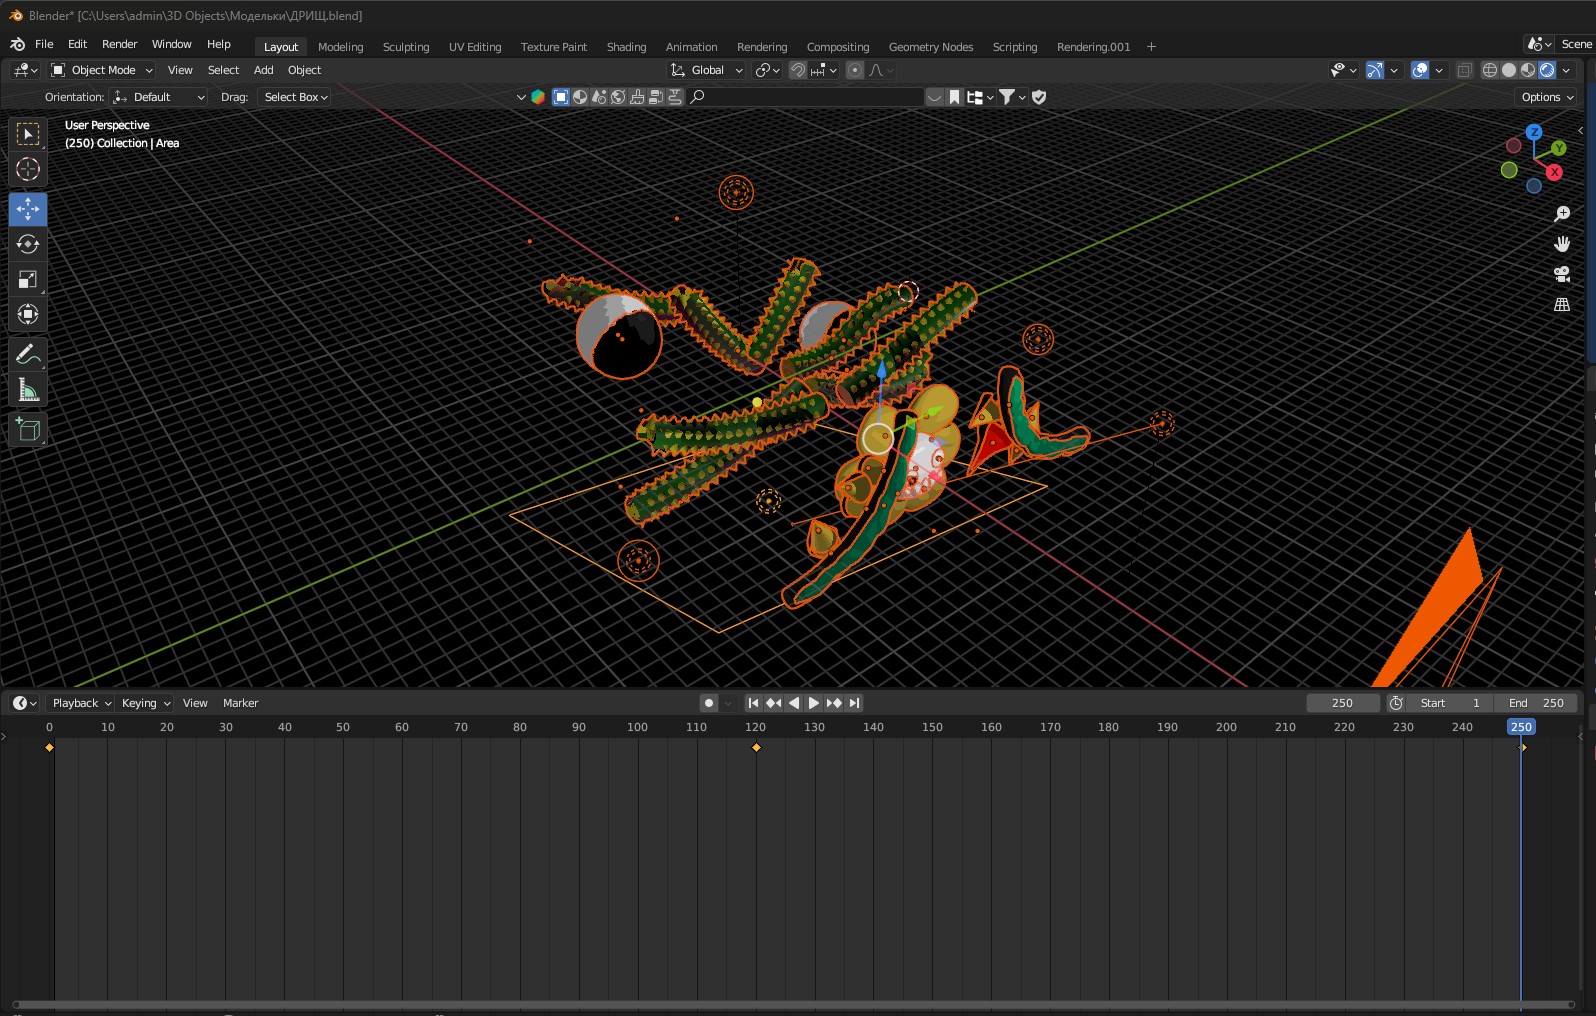
Task: Open the Options button in viewport header
Action: [x=1546, y=97]
